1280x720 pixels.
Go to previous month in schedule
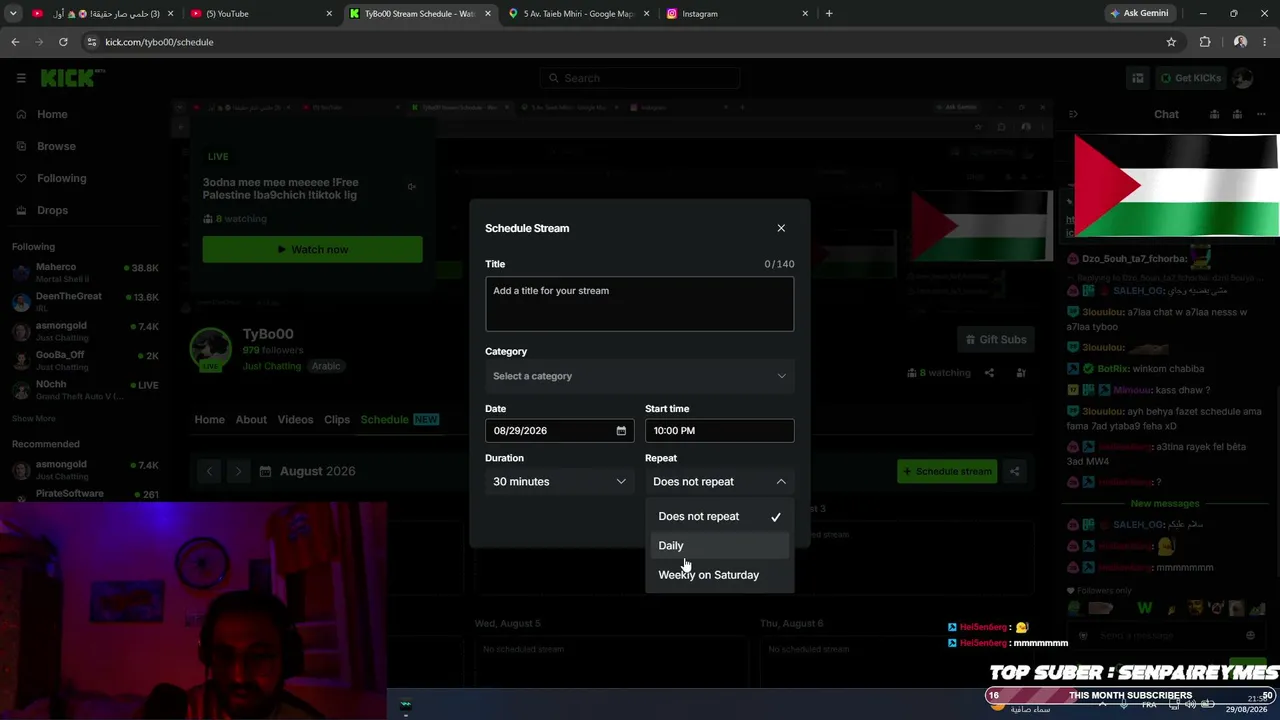tap(209, 471)
